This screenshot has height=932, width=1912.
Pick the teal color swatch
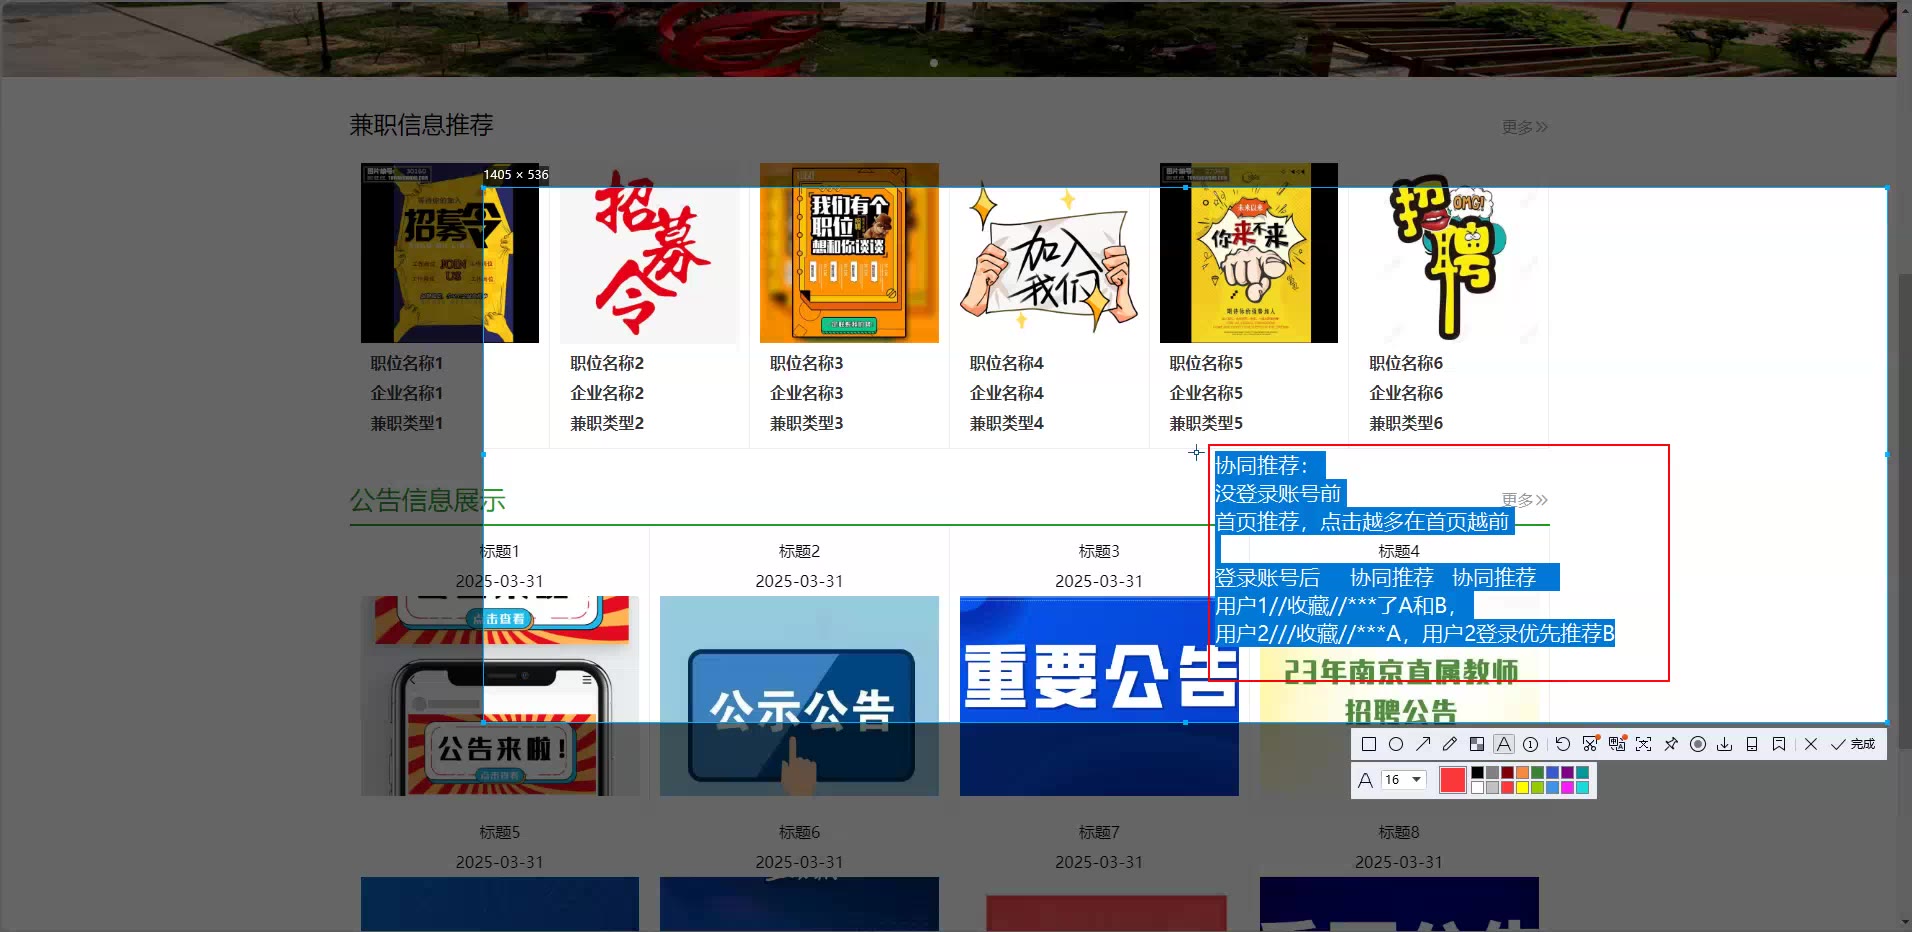[1582, 773]
